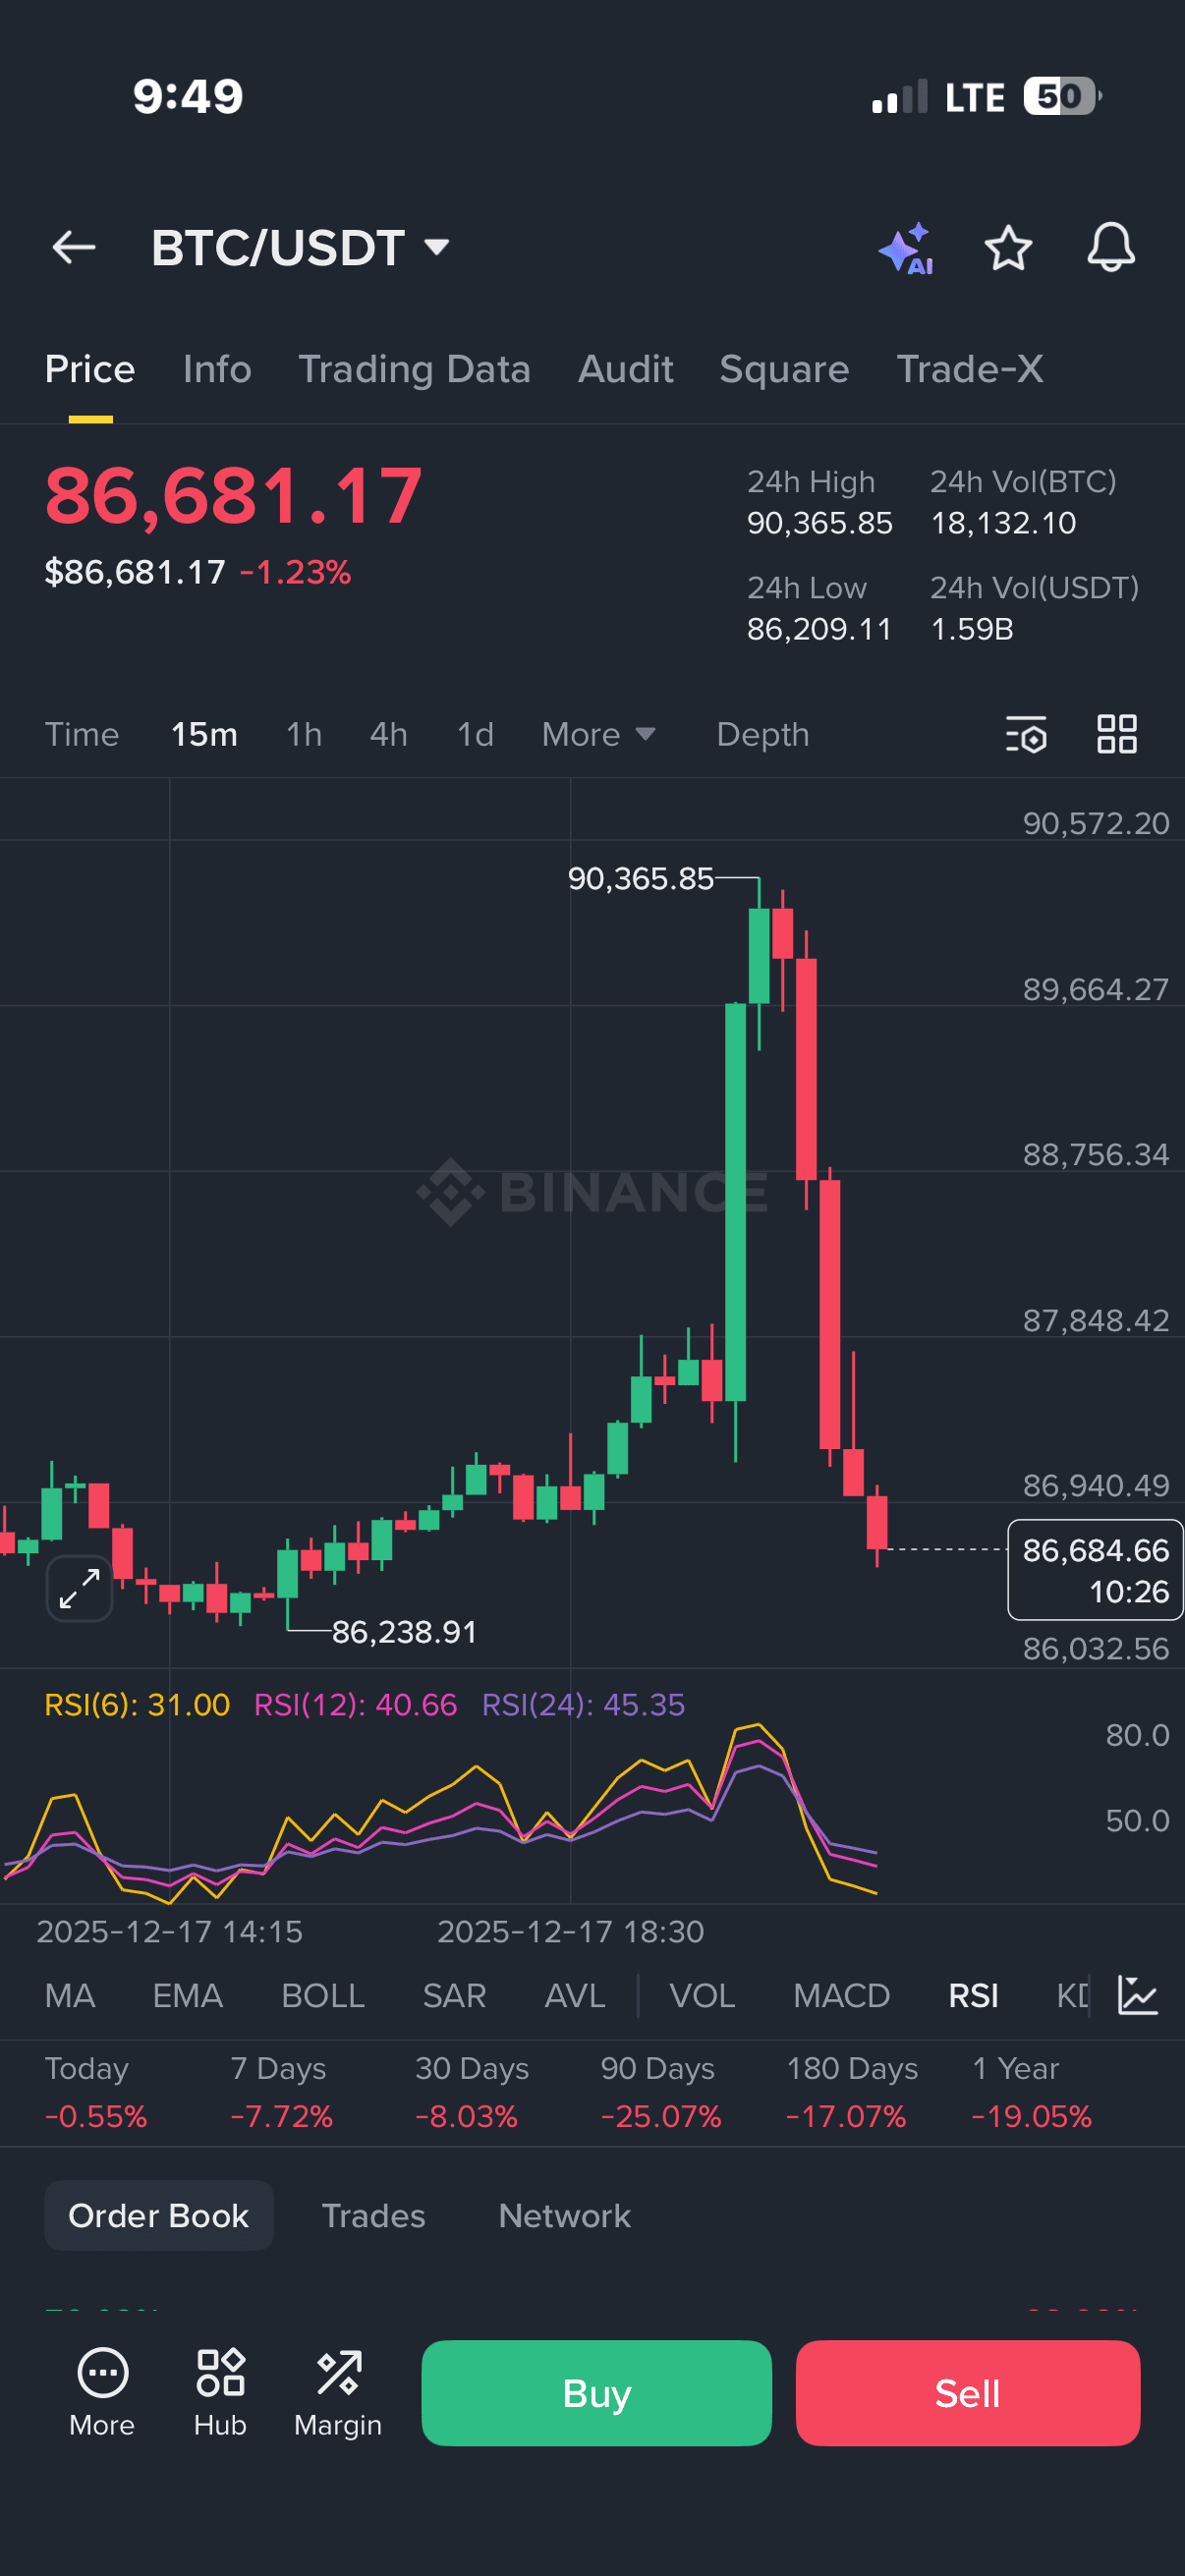Toggle the RSI indicator
Screen dimensions: 1185x2576
973,1996
